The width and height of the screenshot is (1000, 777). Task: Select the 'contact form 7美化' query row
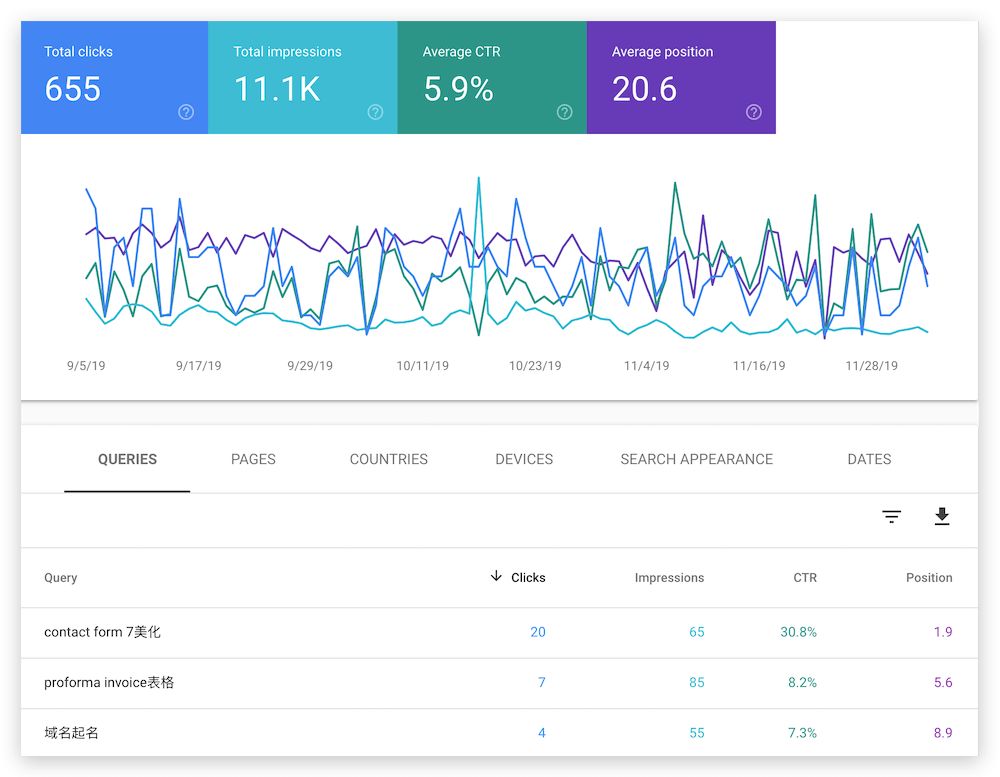click(x=102, y=632)
